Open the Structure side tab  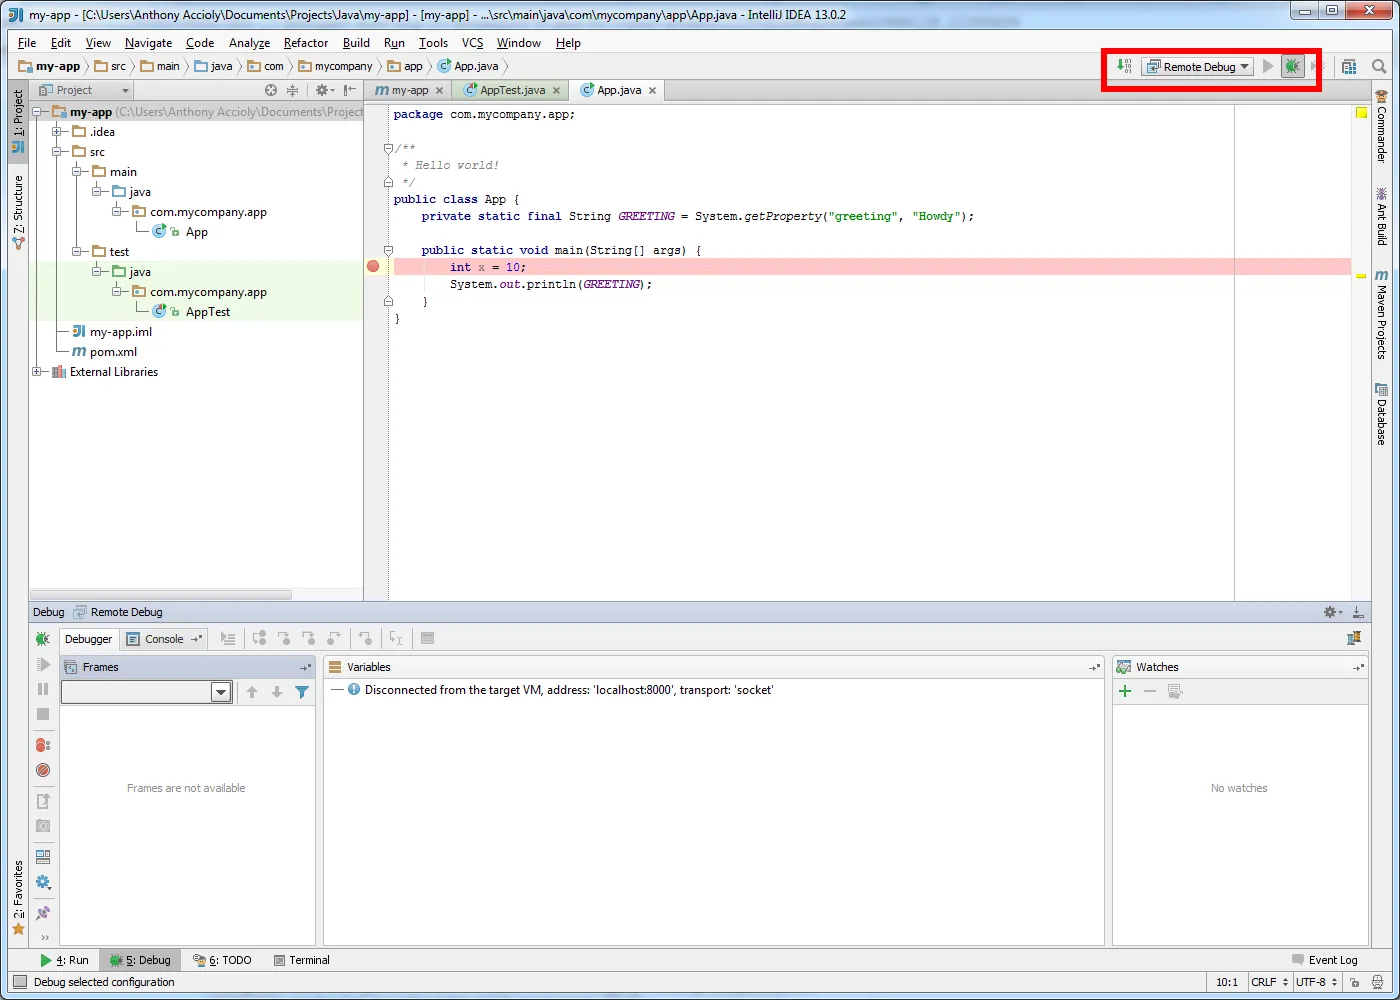pyautogui.click(x=18, y=212)
